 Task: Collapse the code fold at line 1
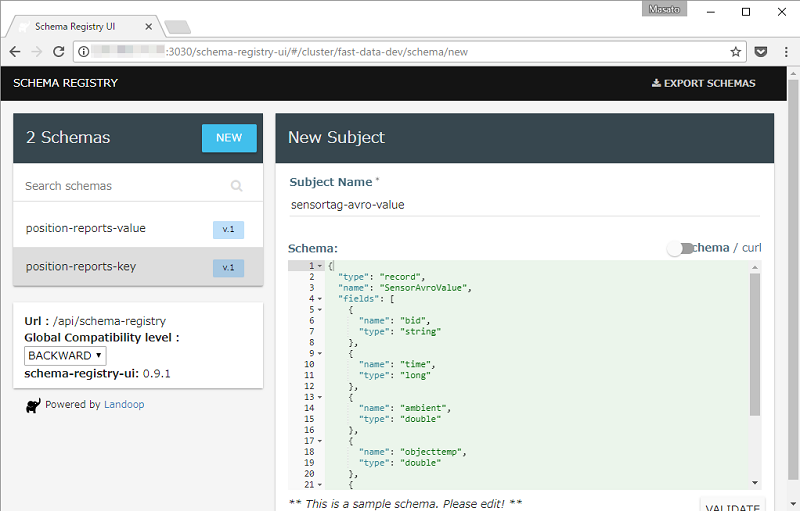pyautogui.click(x=320, y=266)
